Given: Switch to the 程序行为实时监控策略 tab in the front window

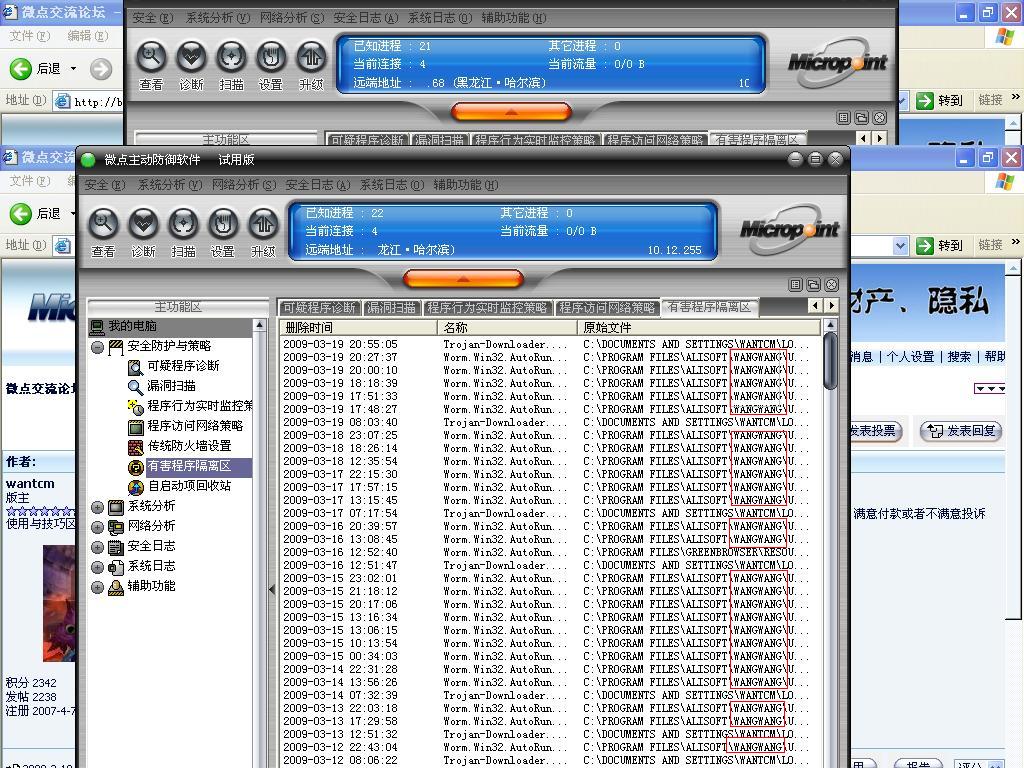Looking at the screenshot, I should pyautogui.click(x=487, y=308).
